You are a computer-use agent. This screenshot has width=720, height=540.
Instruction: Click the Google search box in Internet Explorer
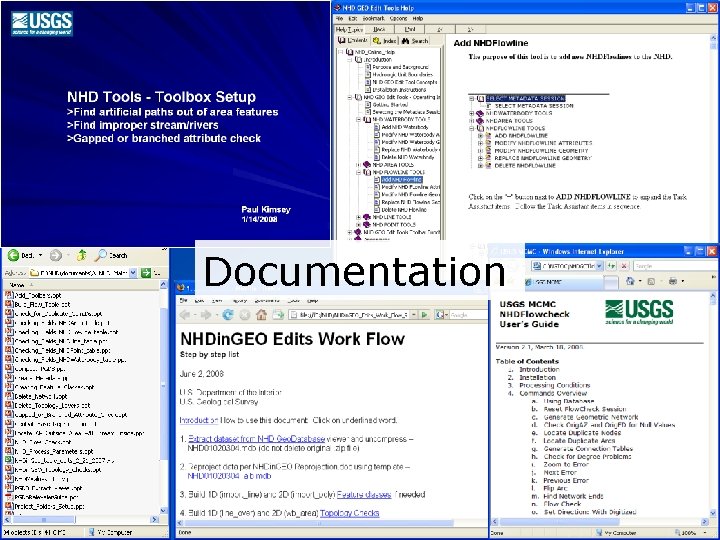pos(673,266)
